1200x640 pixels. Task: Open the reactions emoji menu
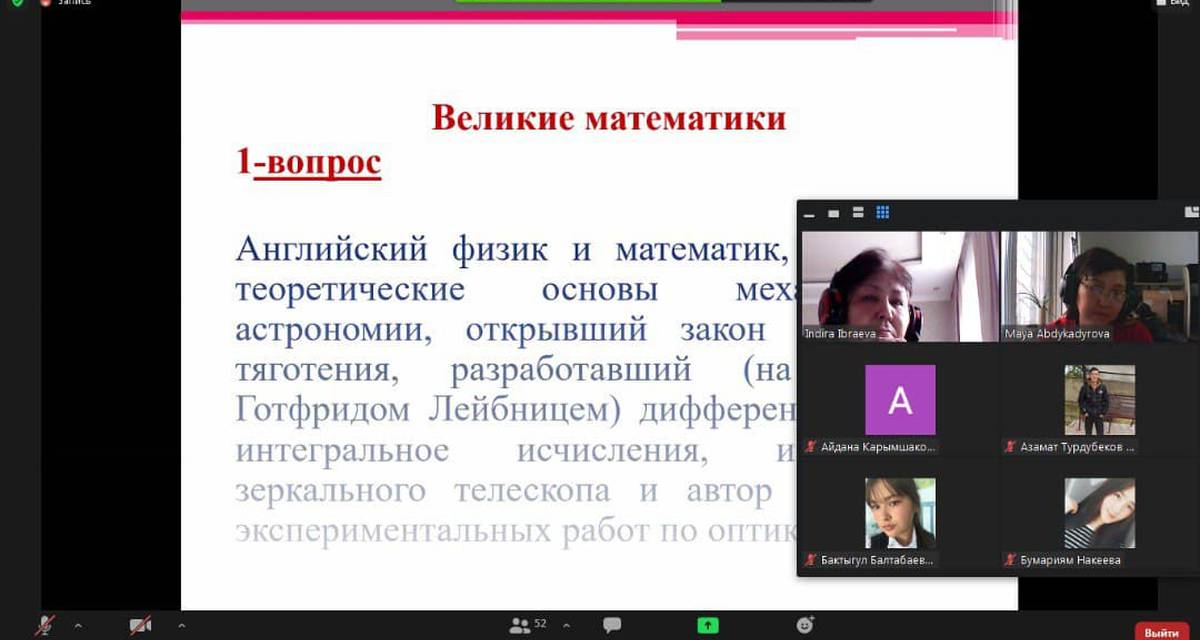[805, 625]
